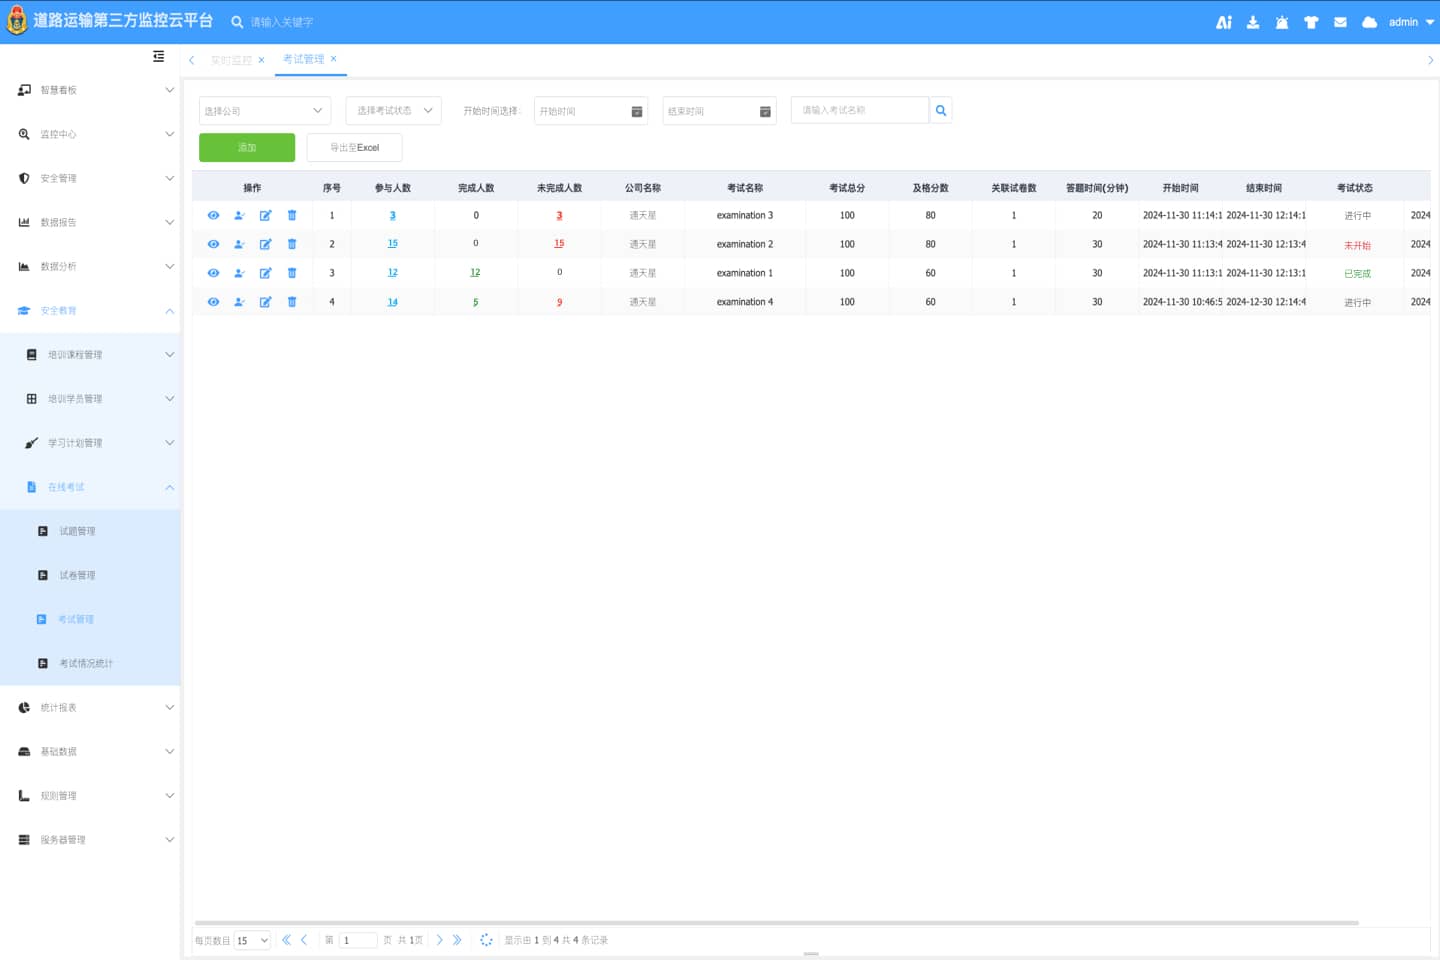Click the download icon in top bar

1253,22
